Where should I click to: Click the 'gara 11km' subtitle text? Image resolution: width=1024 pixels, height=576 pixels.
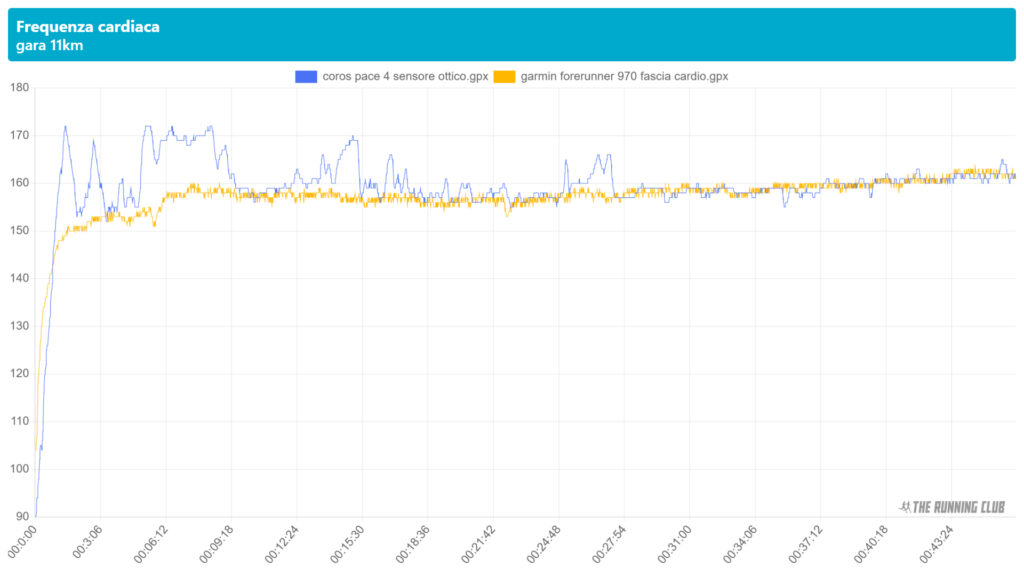[x=49, y=46]
